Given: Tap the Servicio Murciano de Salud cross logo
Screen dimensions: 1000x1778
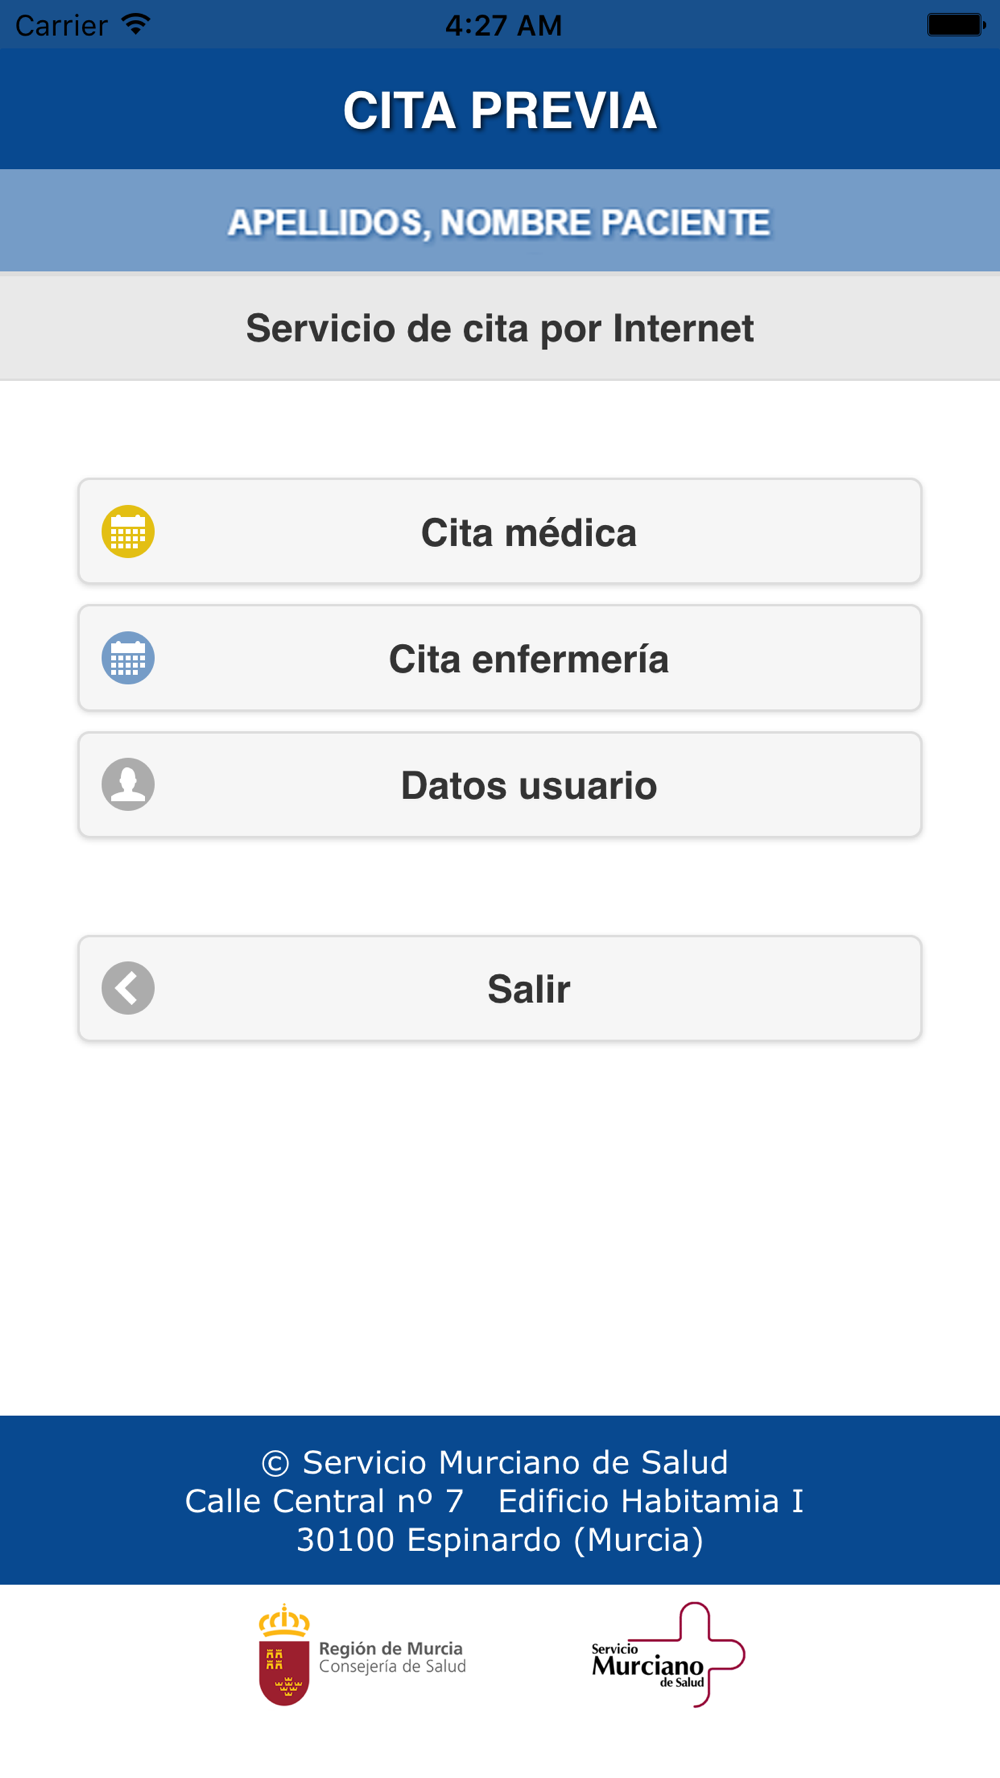Looking at the screenshot, I should pyautogui.click(x=668, y=1654).
